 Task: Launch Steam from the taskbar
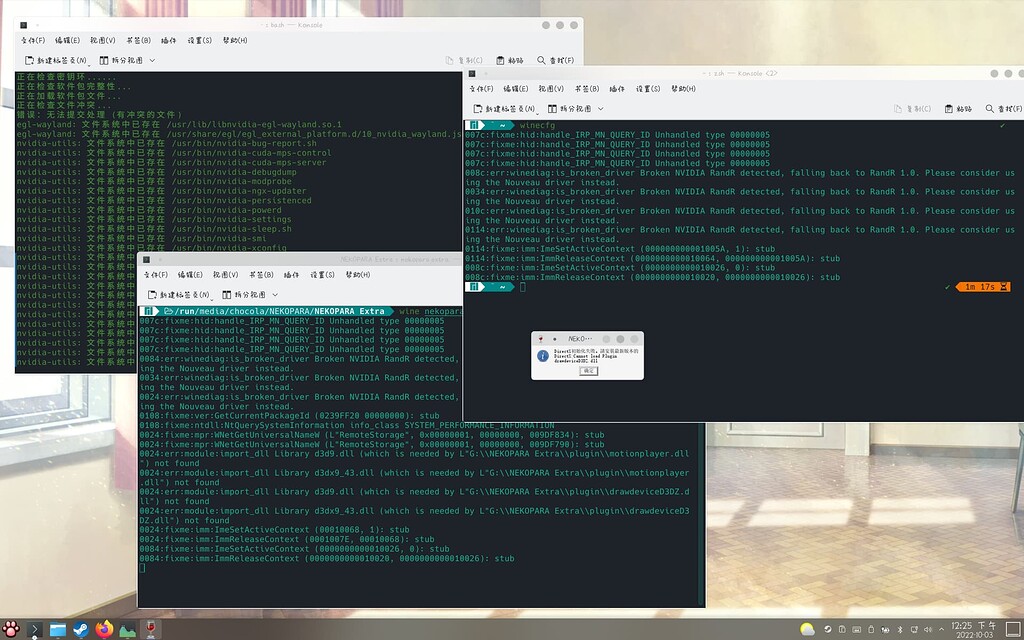tap(81, 630)
